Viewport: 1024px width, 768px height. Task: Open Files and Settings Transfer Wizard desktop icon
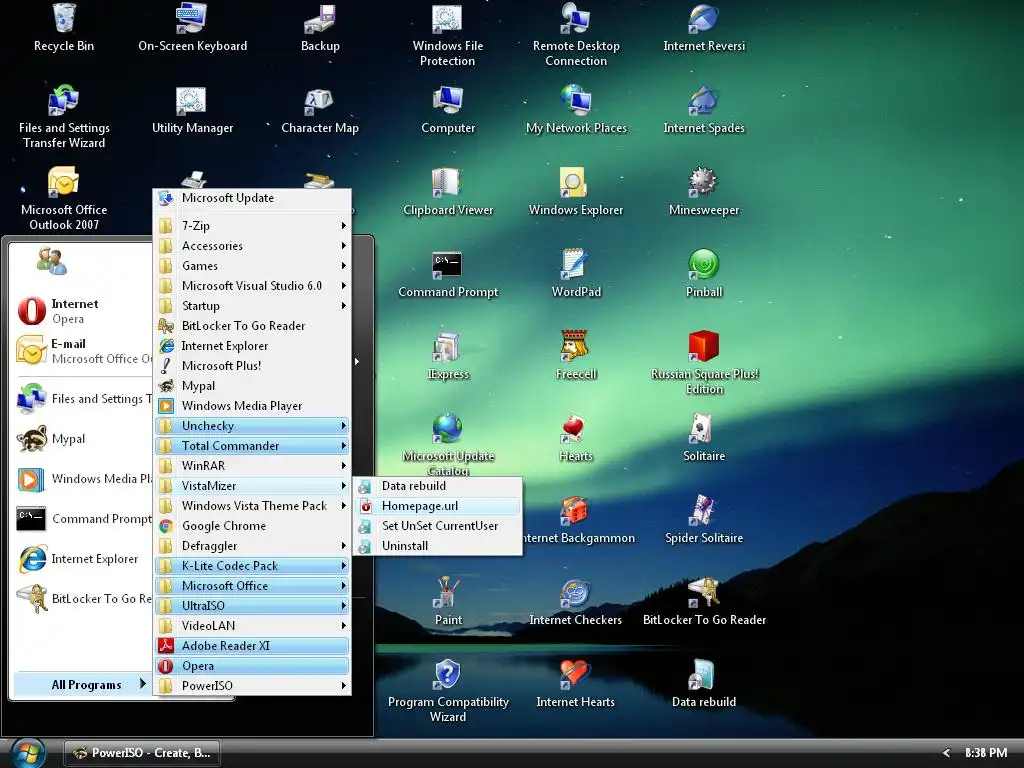pyautogui.click(x=64, y=116)
